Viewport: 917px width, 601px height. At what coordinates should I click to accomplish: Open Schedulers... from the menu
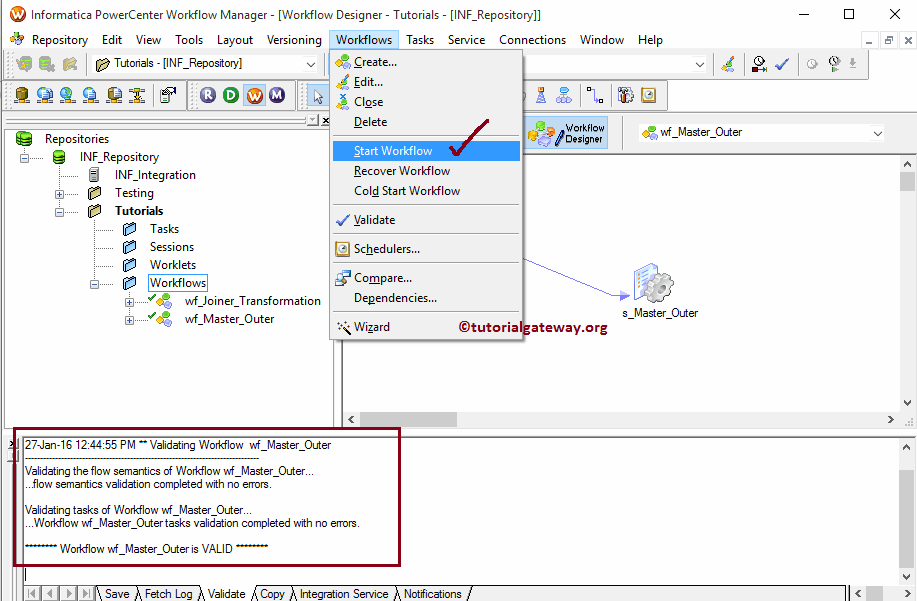point(426,249)
